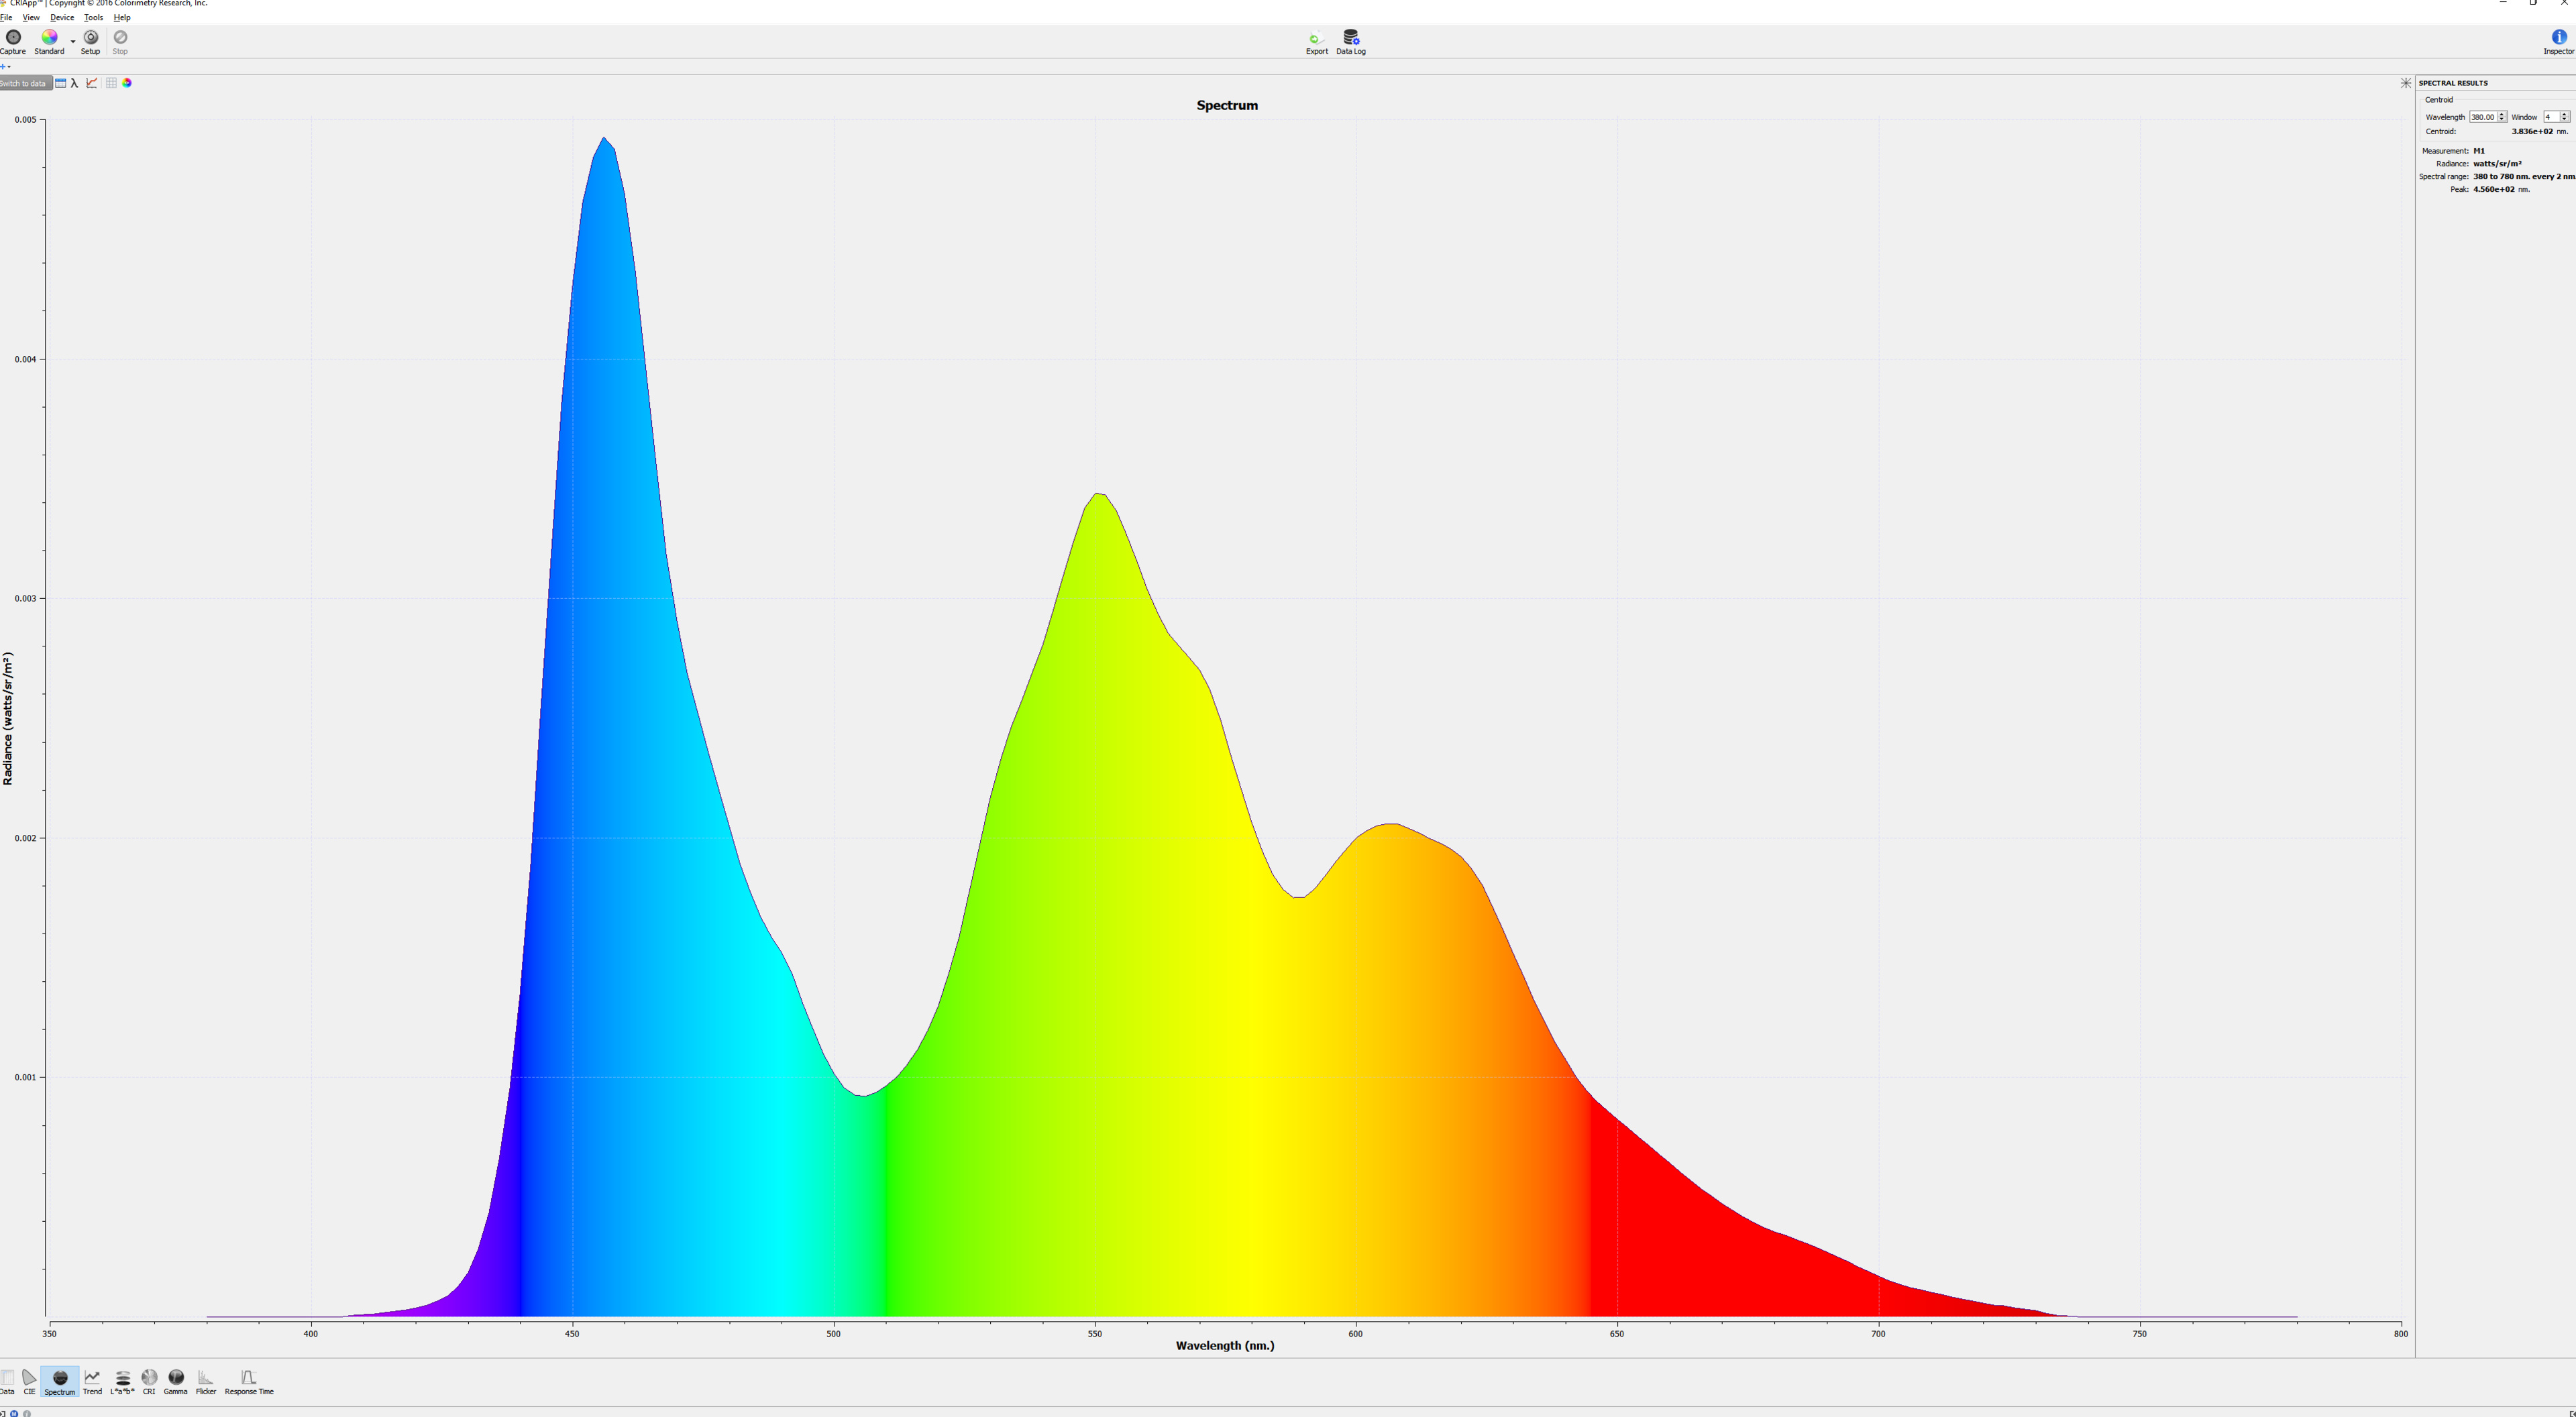This screenshot has height=1417, width=2576.
Task: Expand the Standard mode dropdown arrow
Action: click(73, 42)
